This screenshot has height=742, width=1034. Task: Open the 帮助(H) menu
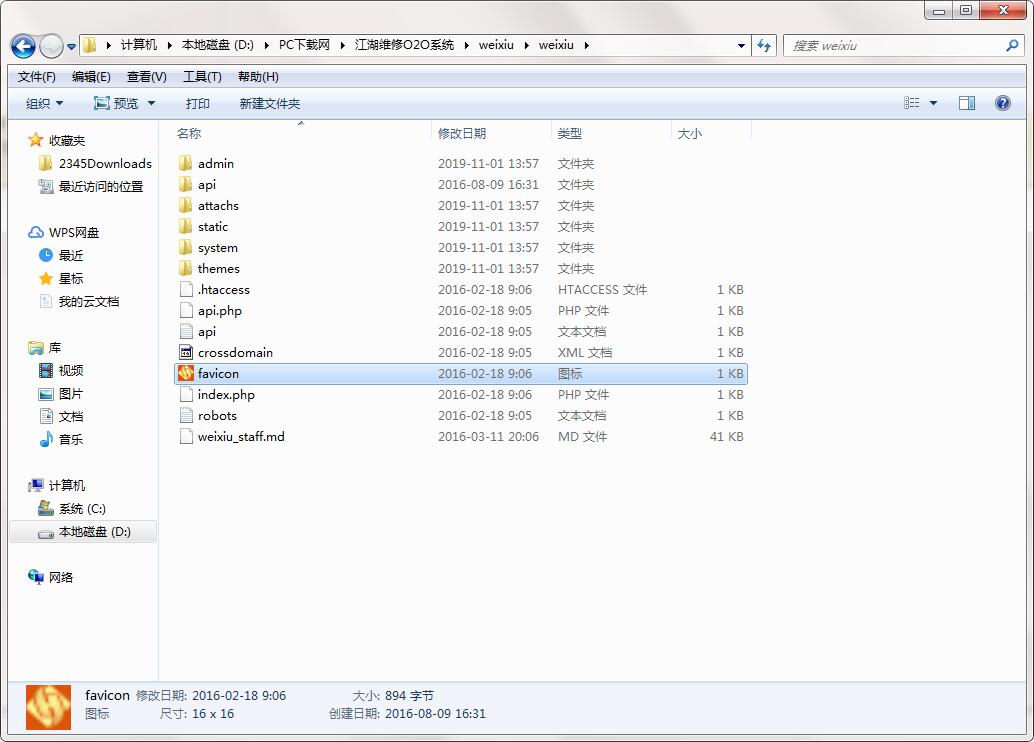pyautogui.click(x=258, y=77)
